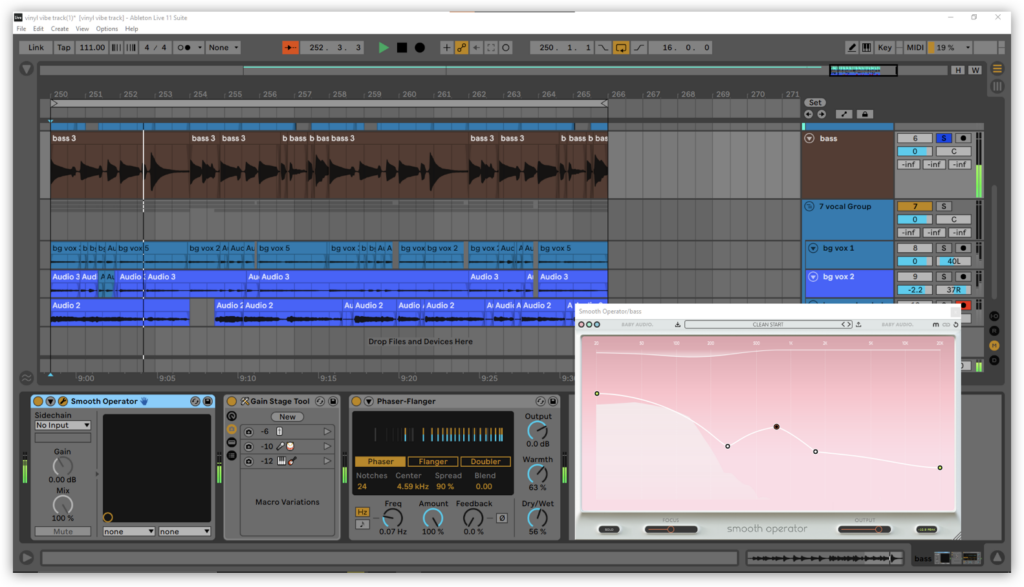Select the Flanger mode button
1024x587 pixels.
[x=433, y=461]
